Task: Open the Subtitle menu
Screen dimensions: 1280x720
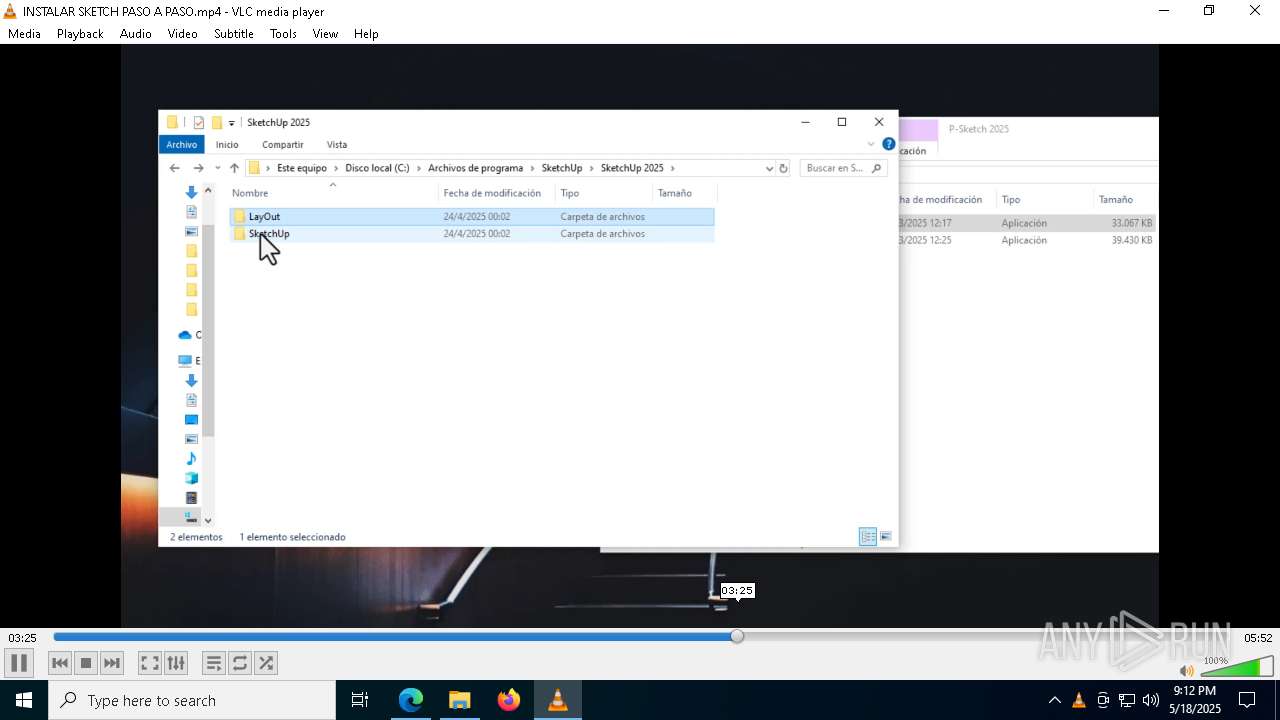Action: pyautogui.click(x=234, y=33)
